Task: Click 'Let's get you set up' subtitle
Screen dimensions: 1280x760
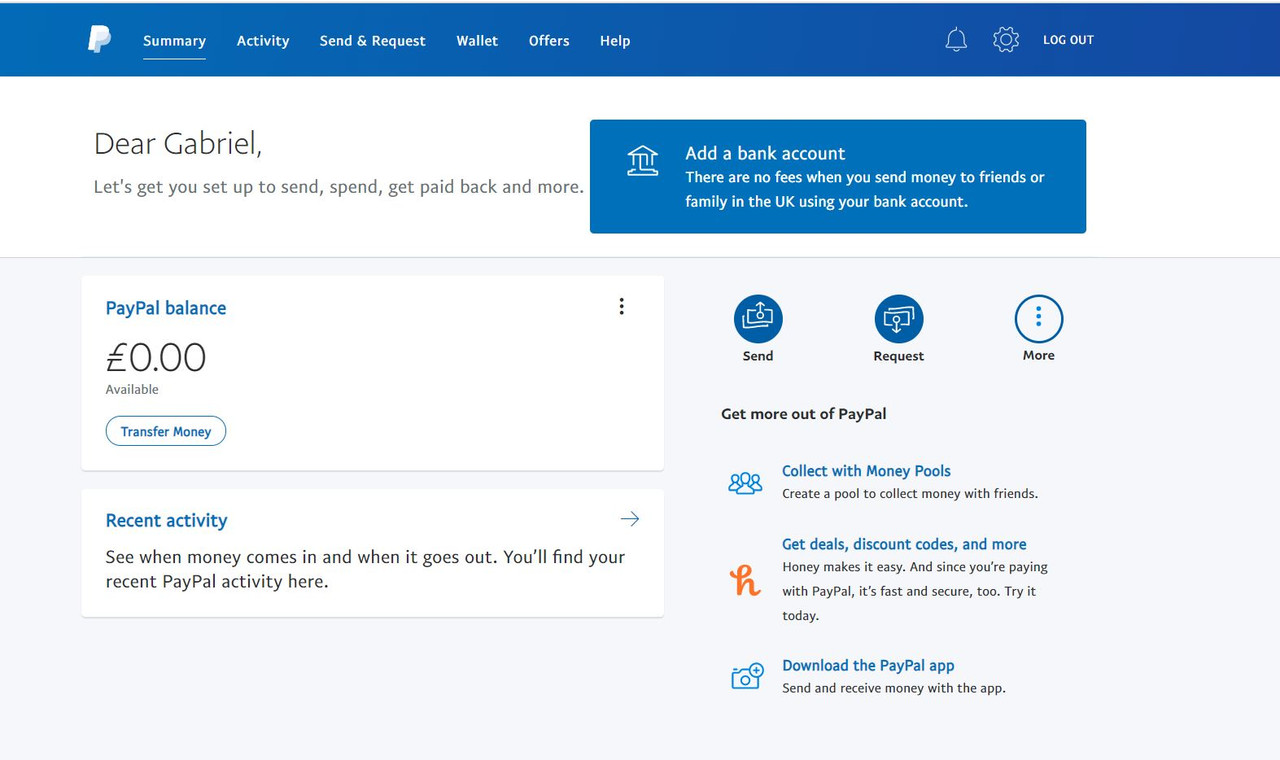Action: pos(339,187)
